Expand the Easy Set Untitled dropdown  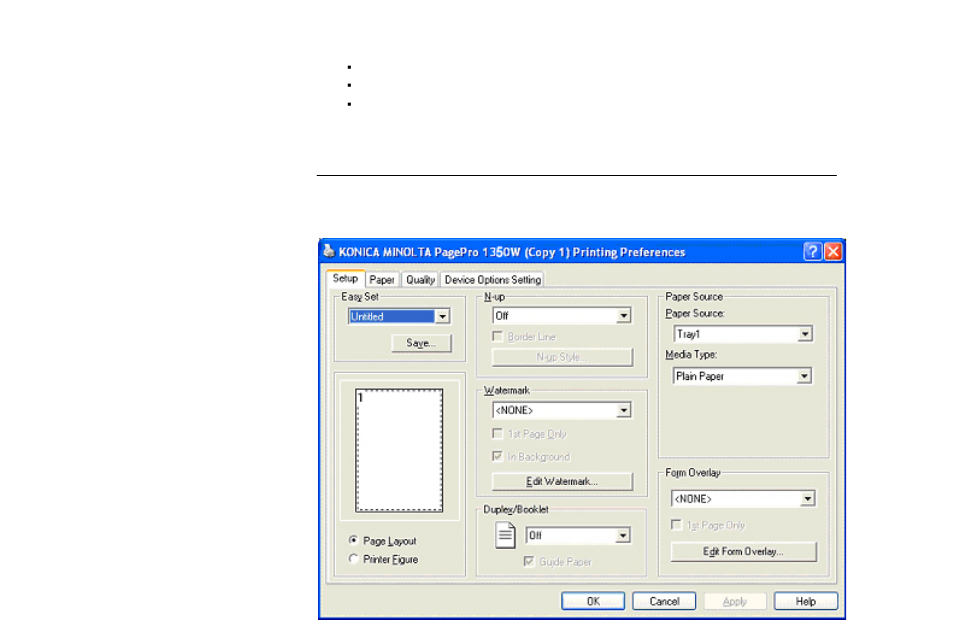[442, 317]
